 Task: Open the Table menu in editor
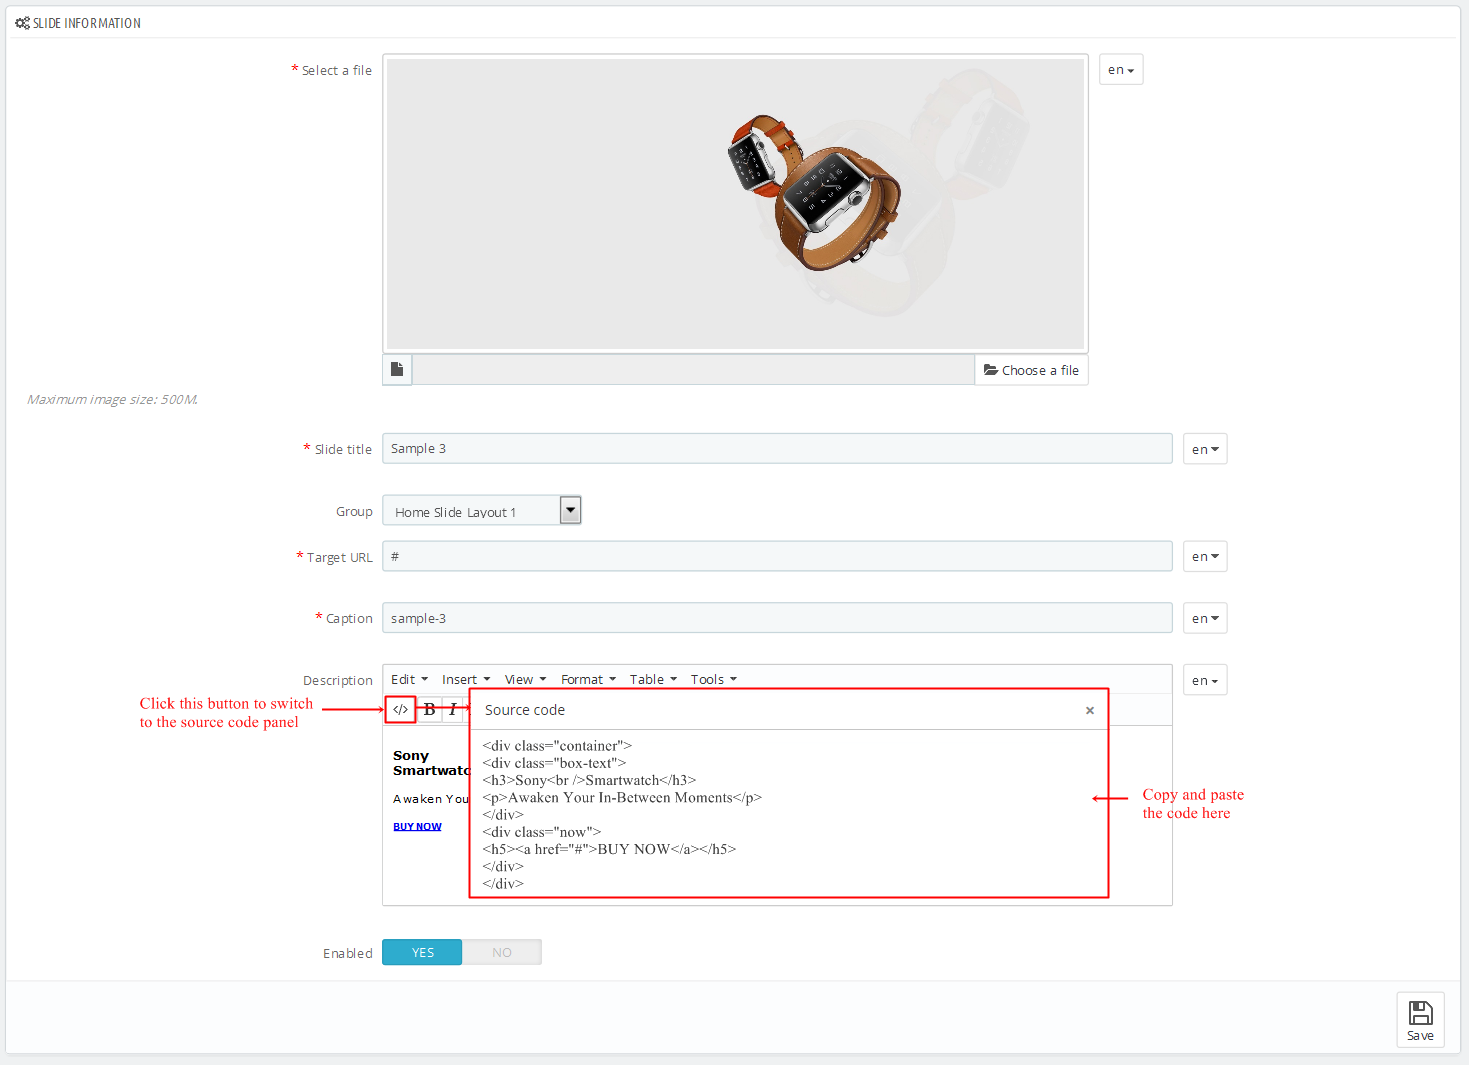653,679
